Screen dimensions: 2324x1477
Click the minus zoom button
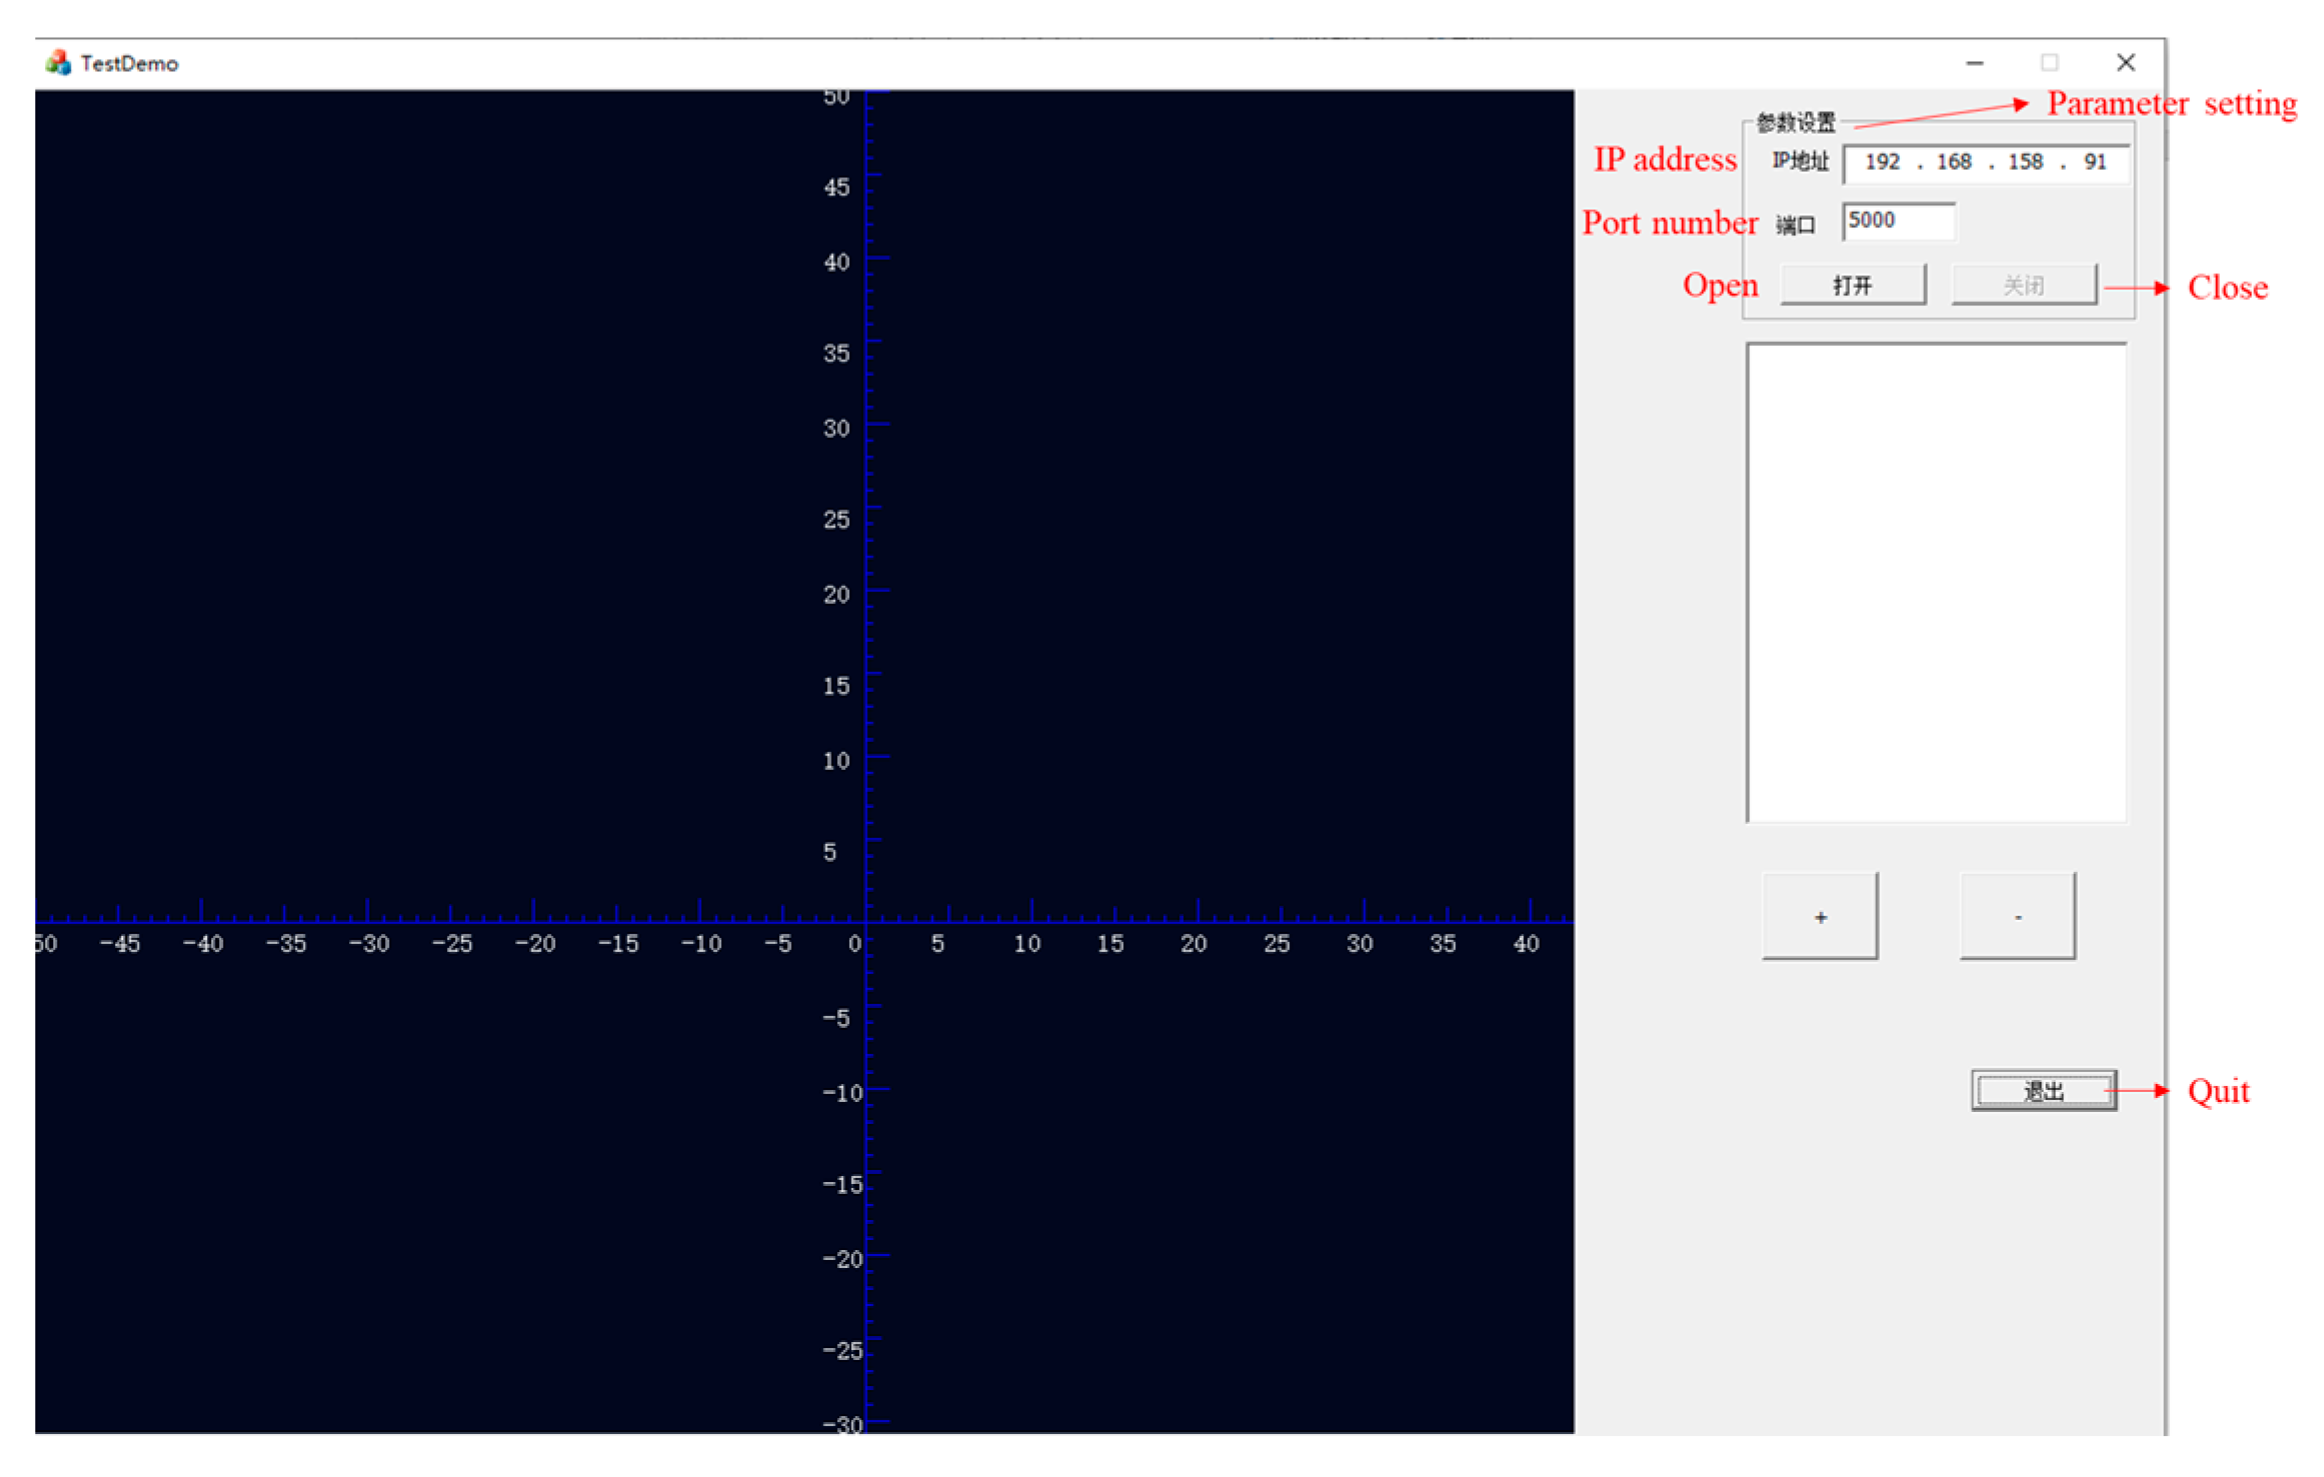coord(2018,917)
